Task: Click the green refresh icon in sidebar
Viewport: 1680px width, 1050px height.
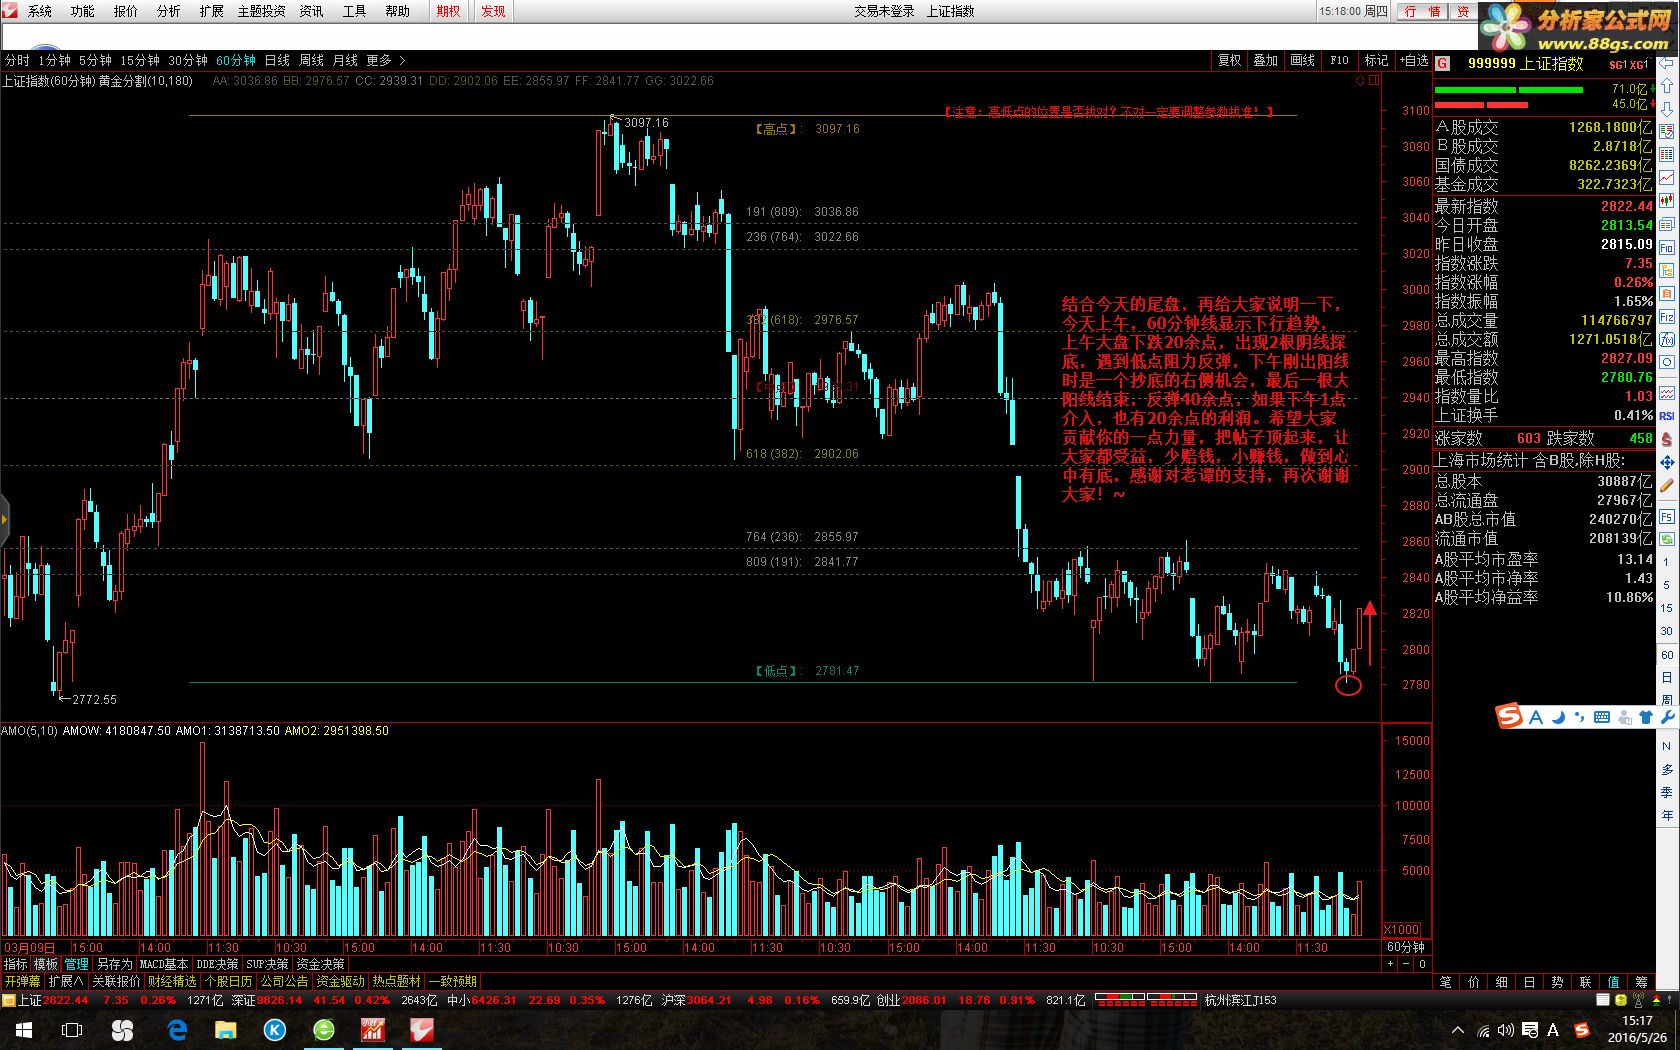Action: point(1667,540)
